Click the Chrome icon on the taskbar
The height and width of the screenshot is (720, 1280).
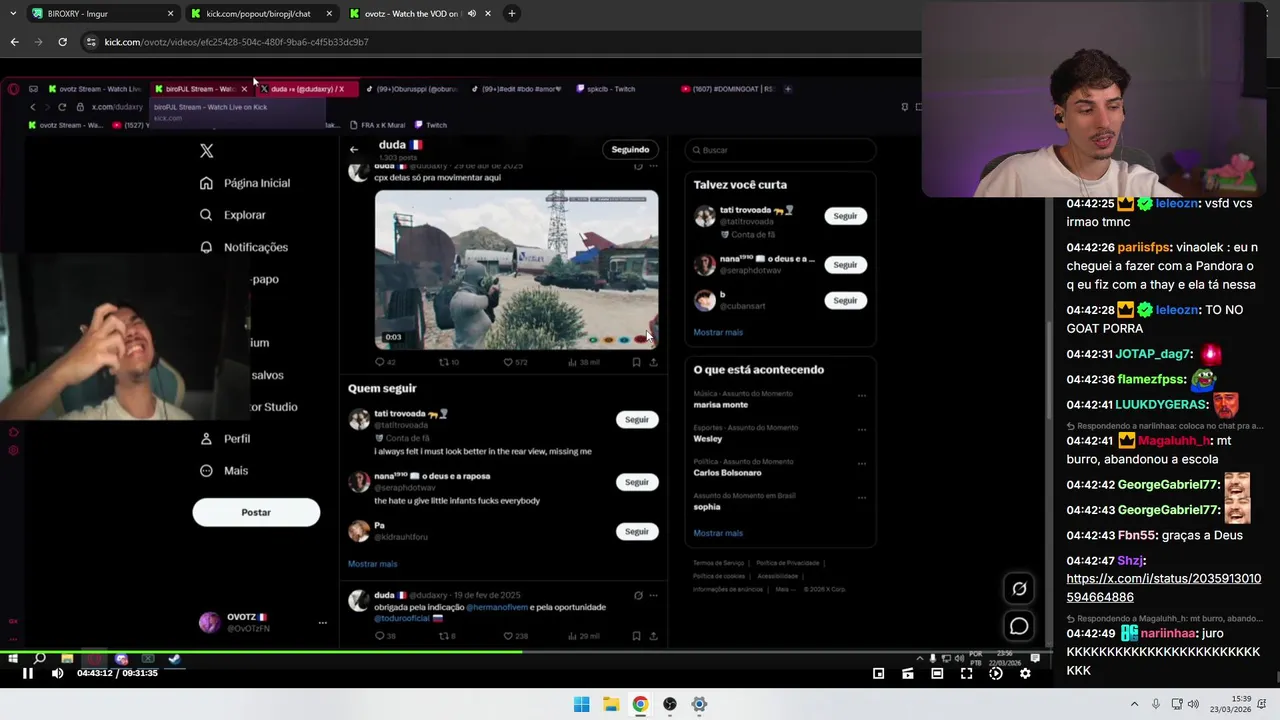pyautogui.click(x=640, y=704)
